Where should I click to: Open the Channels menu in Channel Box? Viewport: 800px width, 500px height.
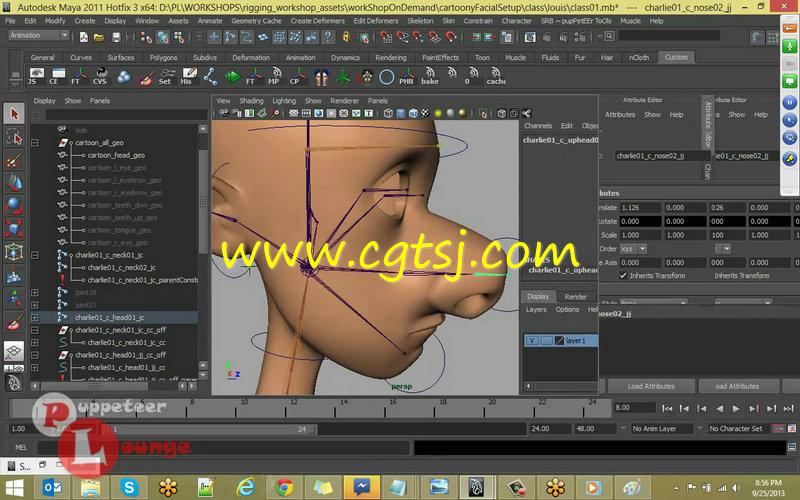coord(538,126)
